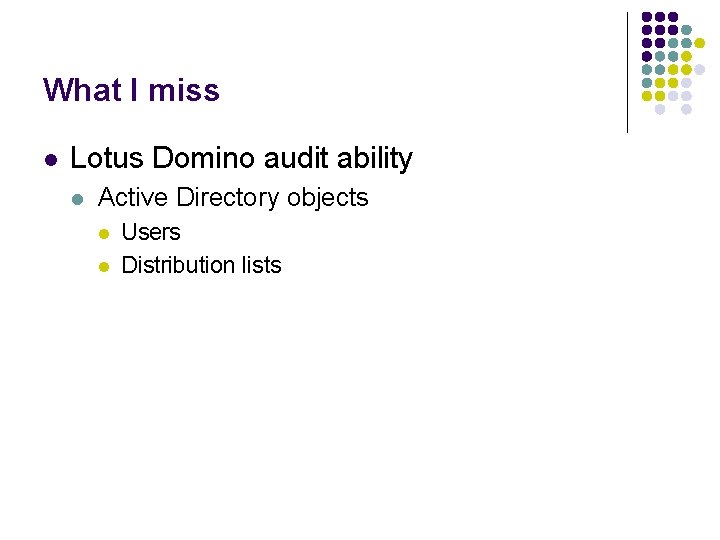
Task: Click the right pale dot in the bottom dot row
Action: point(686,109)
